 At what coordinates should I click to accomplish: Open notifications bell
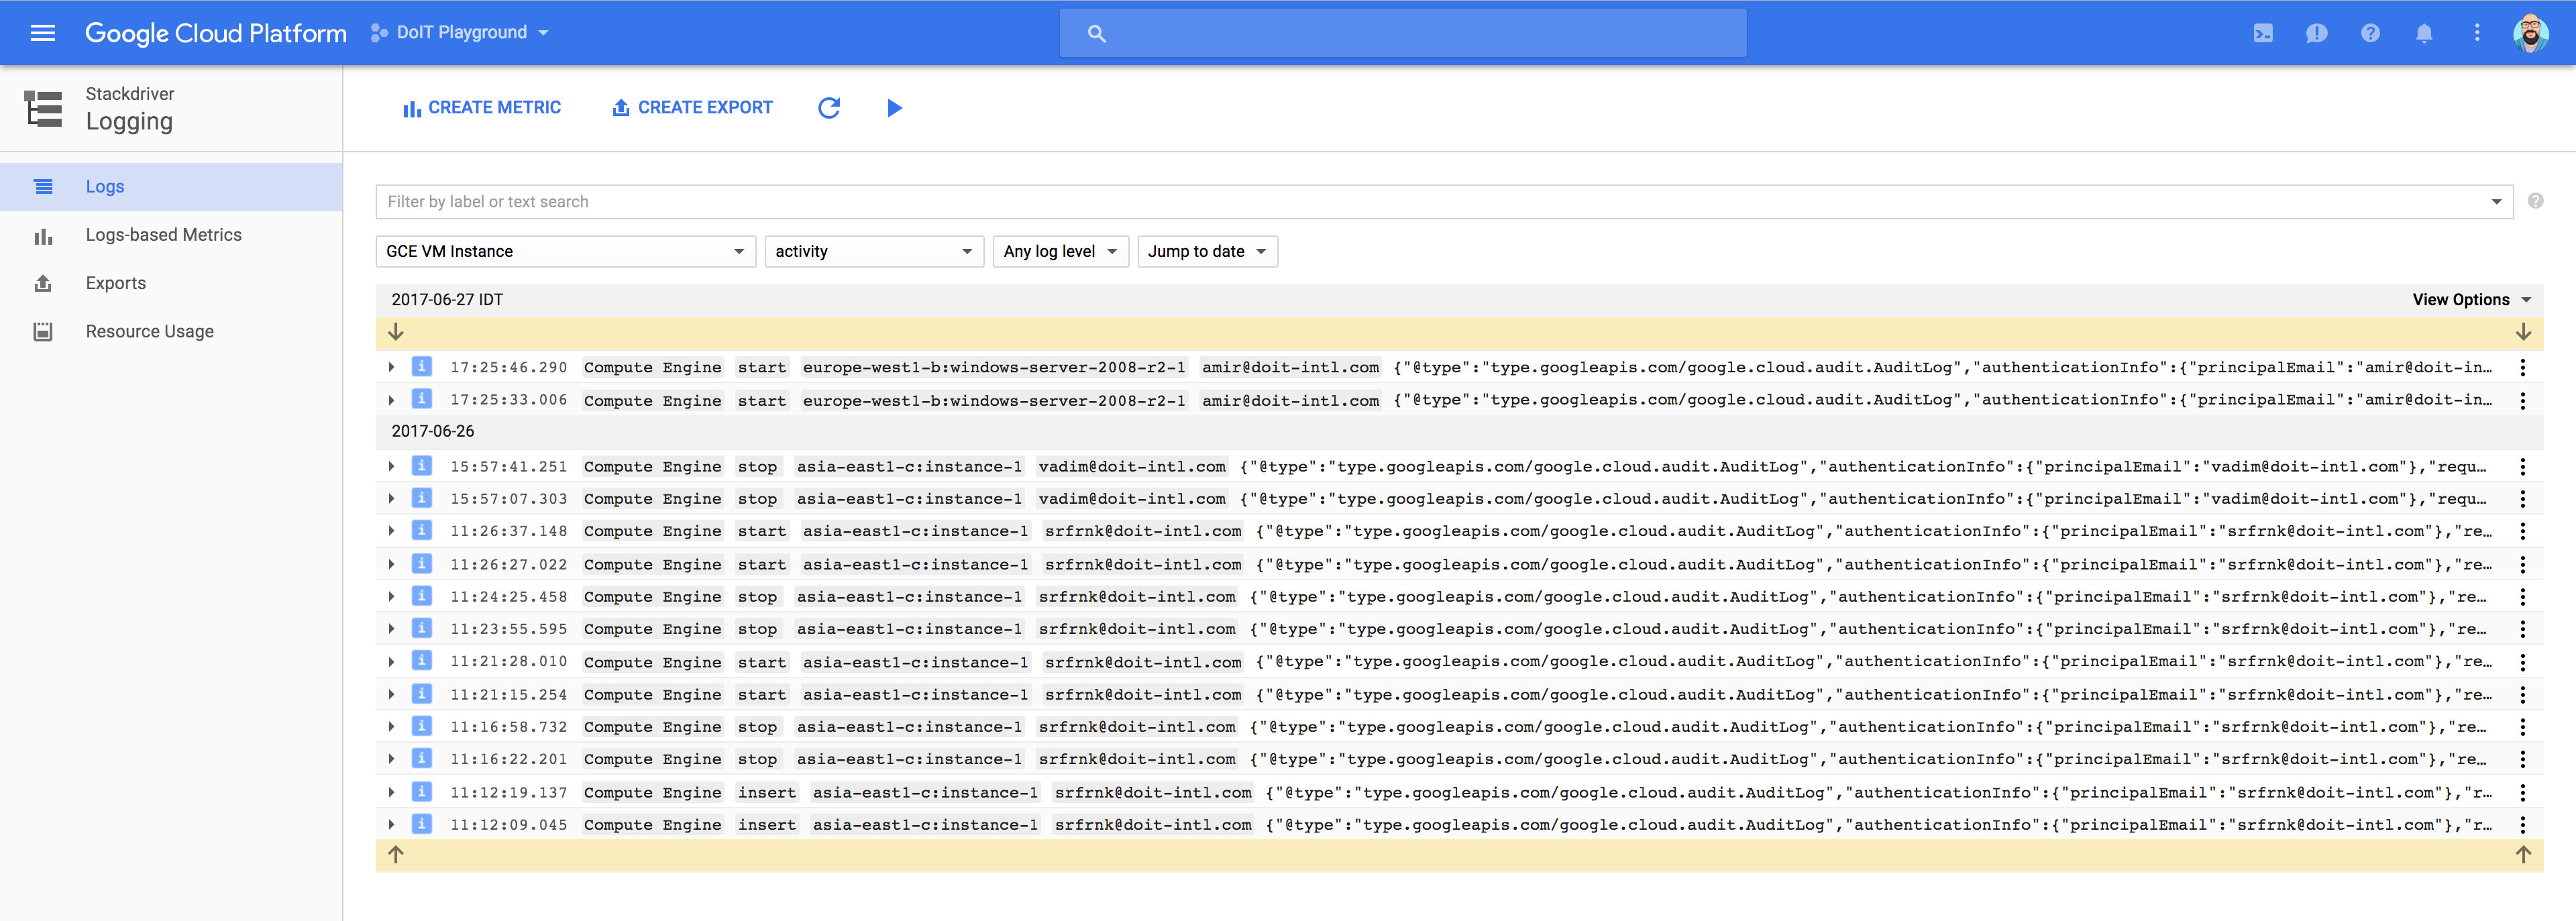point(2424,33)
